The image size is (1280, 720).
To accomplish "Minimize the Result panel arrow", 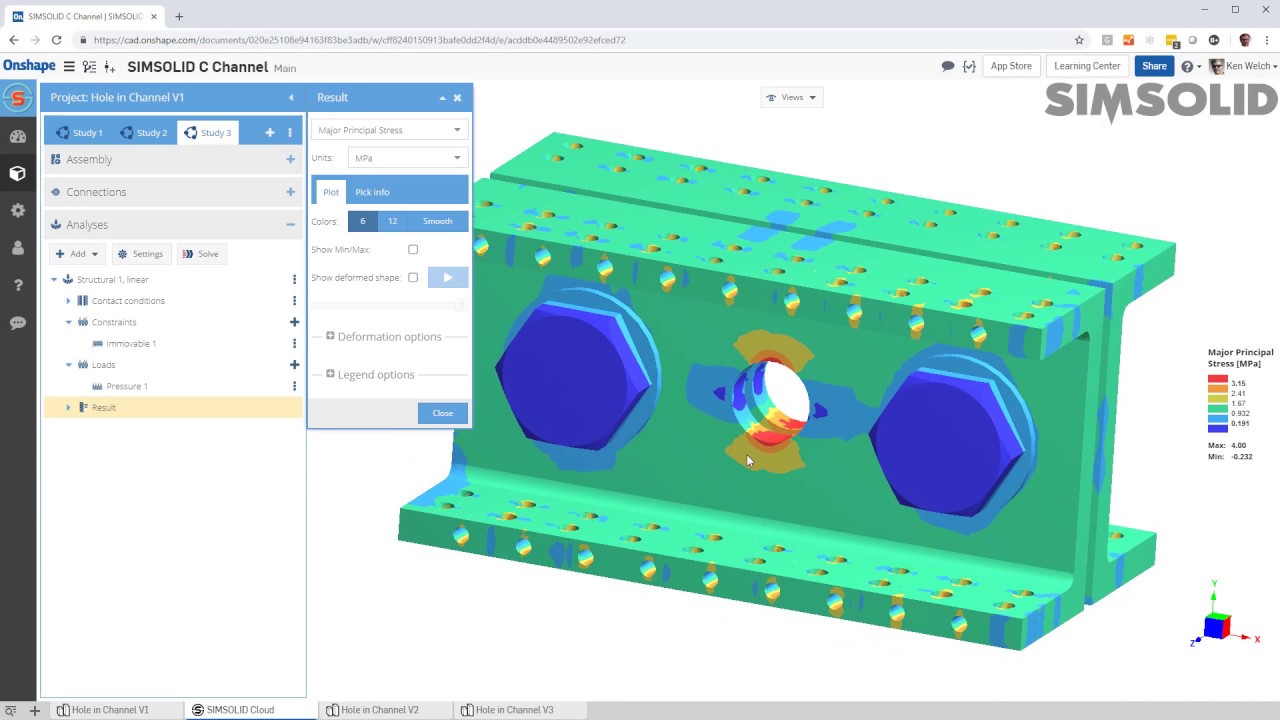I will point(442,98).
